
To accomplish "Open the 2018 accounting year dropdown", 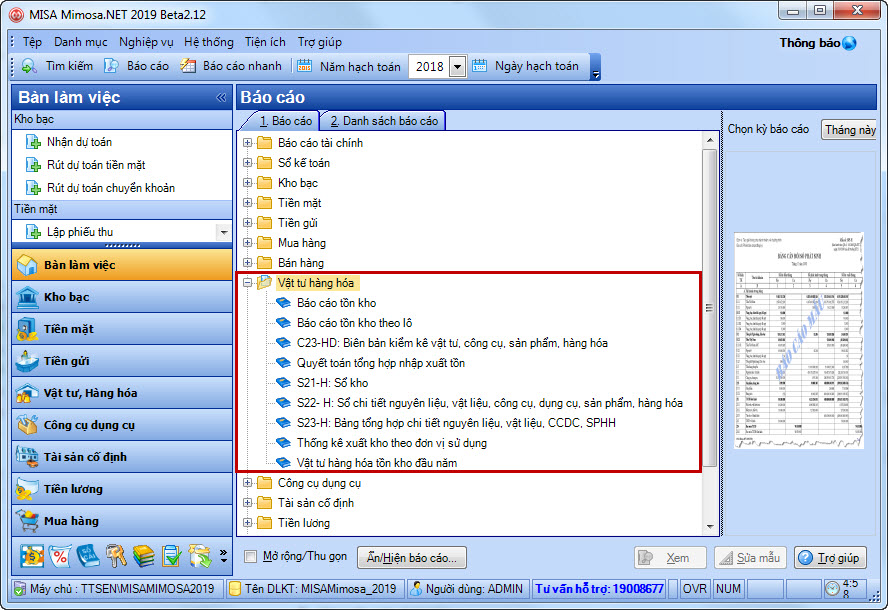I will [x=458, y=67].
